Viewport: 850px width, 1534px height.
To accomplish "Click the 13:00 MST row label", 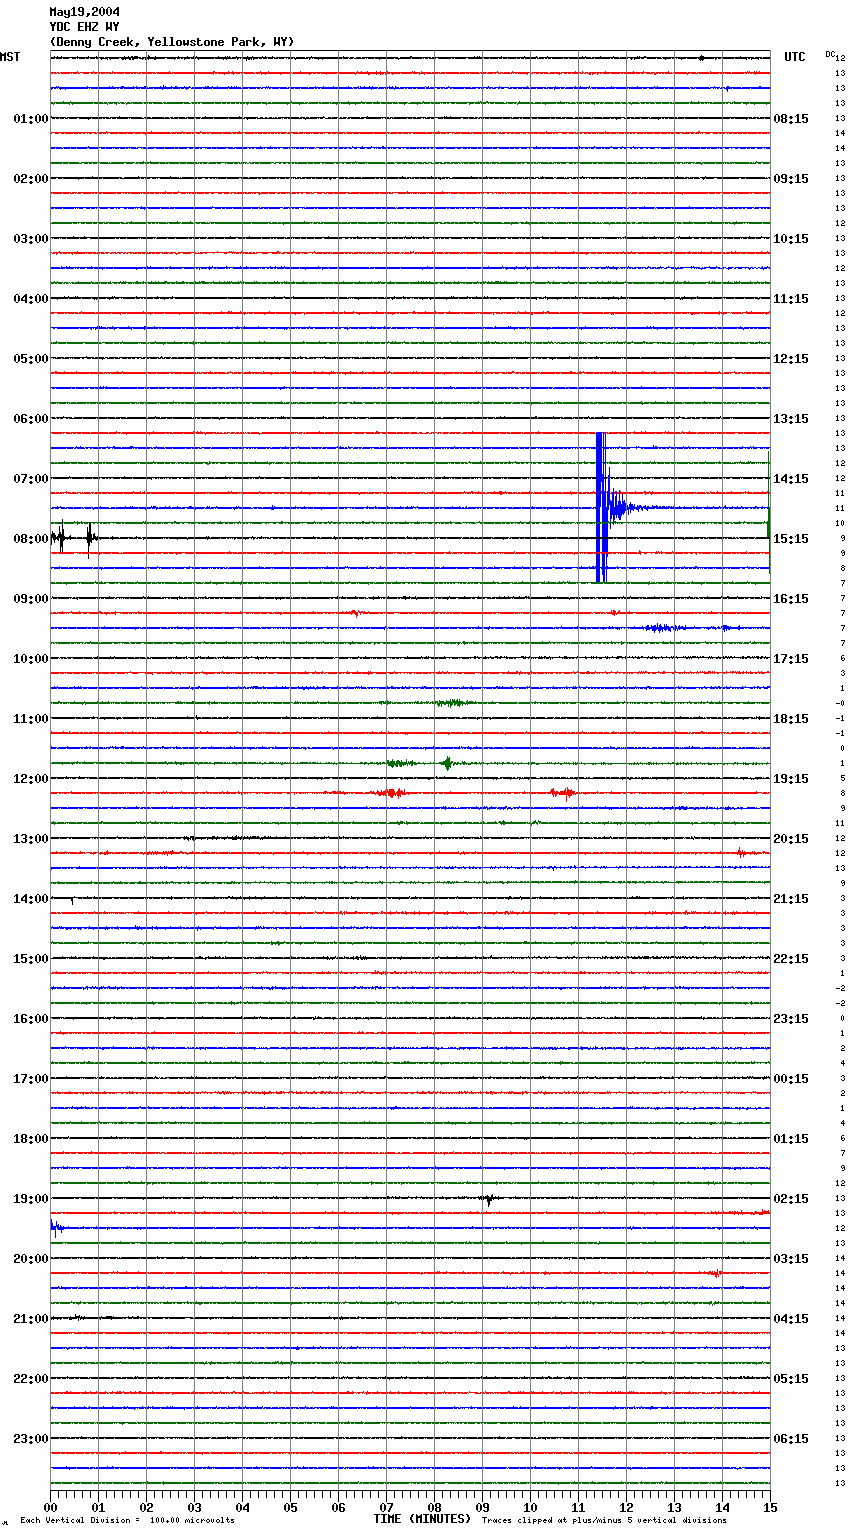I will pos(31,839).
